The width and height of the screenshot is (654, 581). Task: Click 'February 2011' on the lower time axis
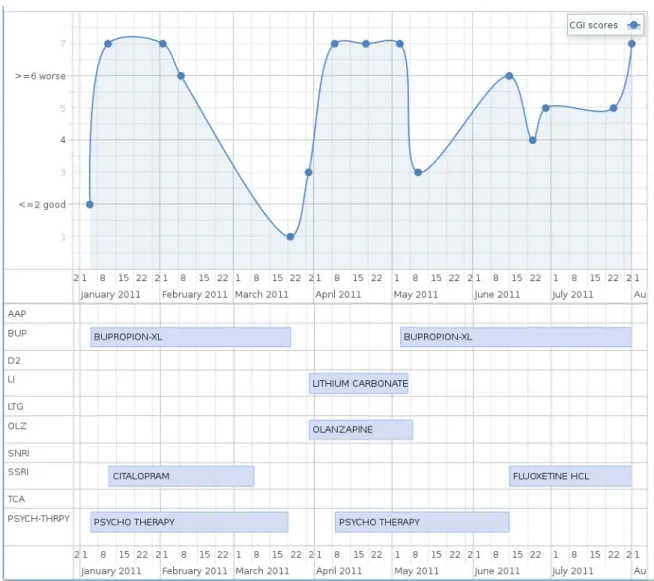click(x=195, y=571)
